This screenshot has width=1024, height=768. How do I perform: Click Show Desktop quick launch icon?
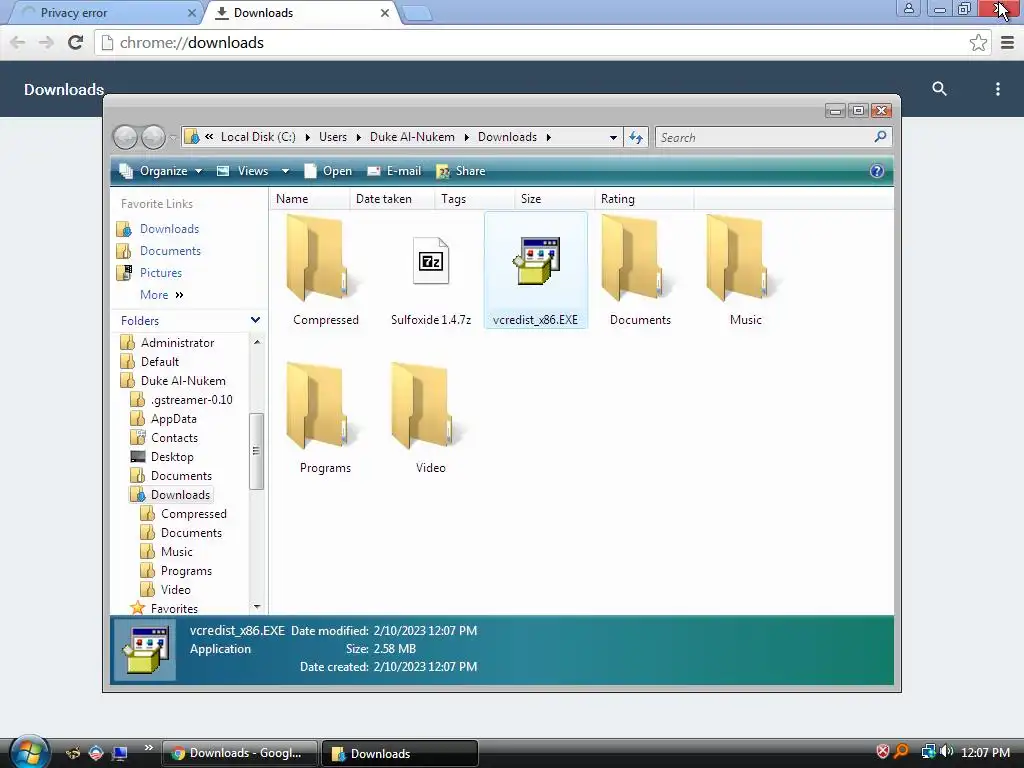point(120,754)
